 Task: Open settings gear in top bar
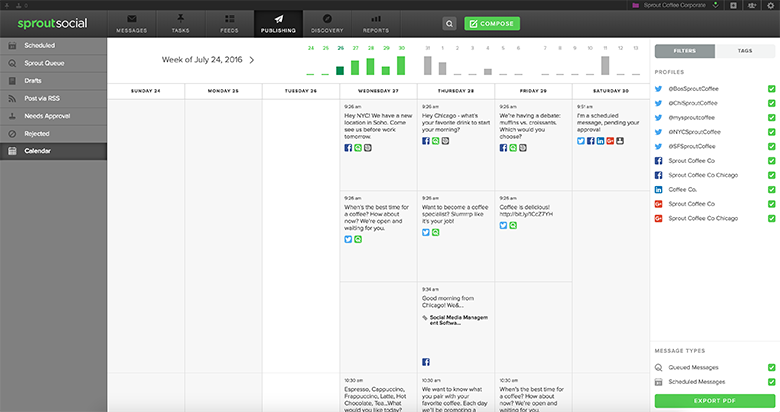[x=771, y=5]
